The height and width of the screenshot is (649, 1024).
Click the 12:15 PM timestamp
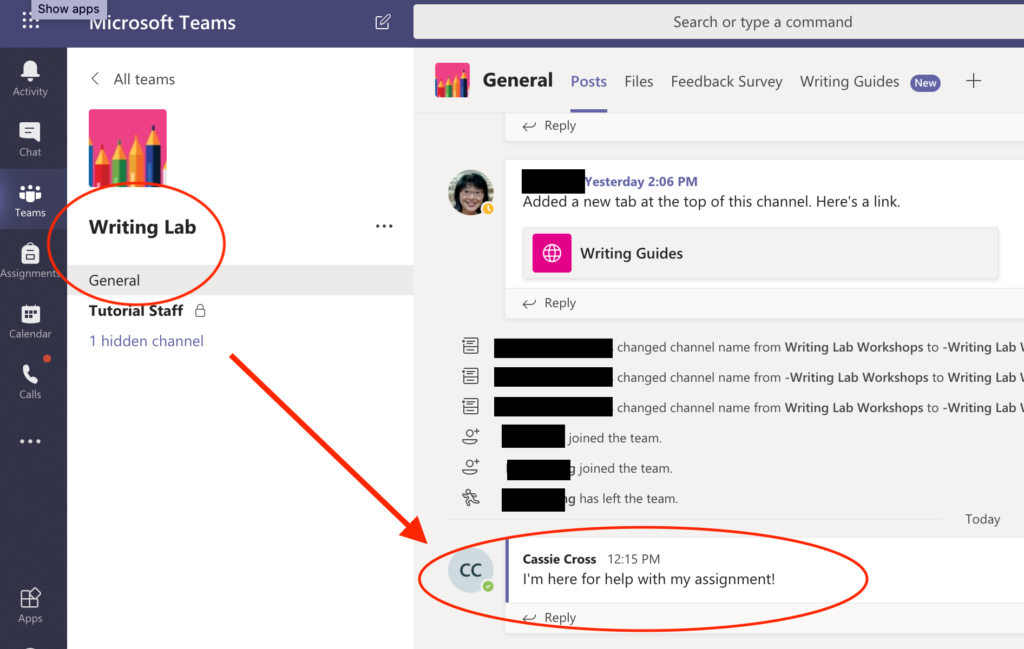pyautogui.click(x=633, y=559)
